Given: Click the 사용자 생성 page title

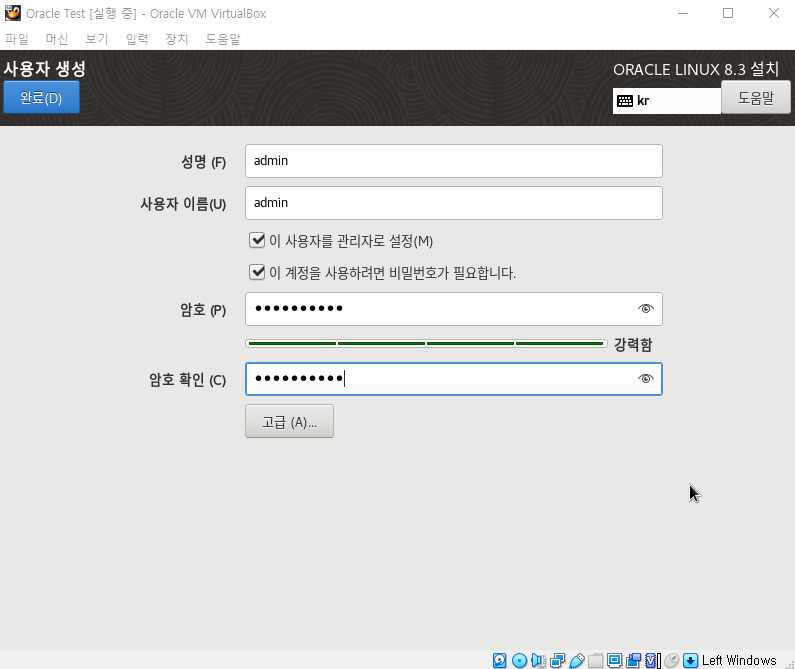Looking at the screenshot, I should (x=45, y=69).
